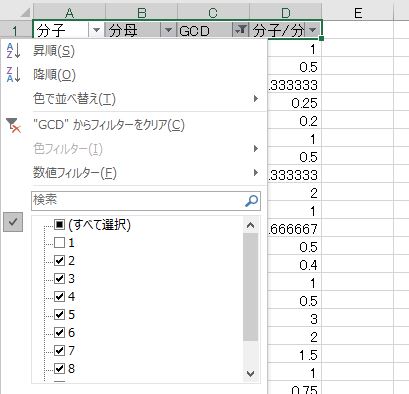Uncheck the value 5 checkbox
Screen dimensions: 409x394
[x=59, y=315]
